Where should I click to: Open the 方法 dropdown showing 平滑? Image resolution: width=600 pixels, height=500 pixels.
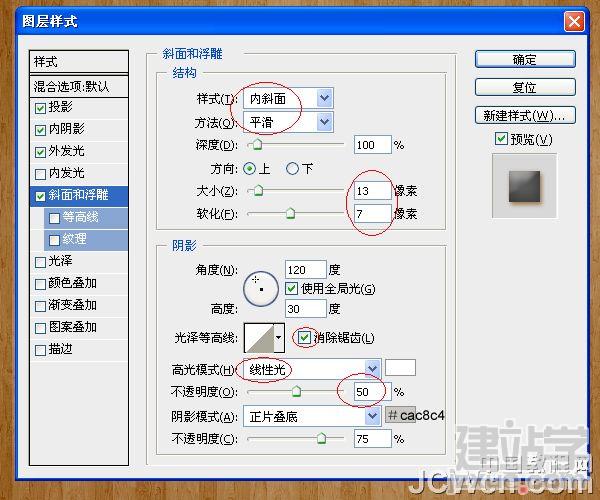[x=288, y=122]
